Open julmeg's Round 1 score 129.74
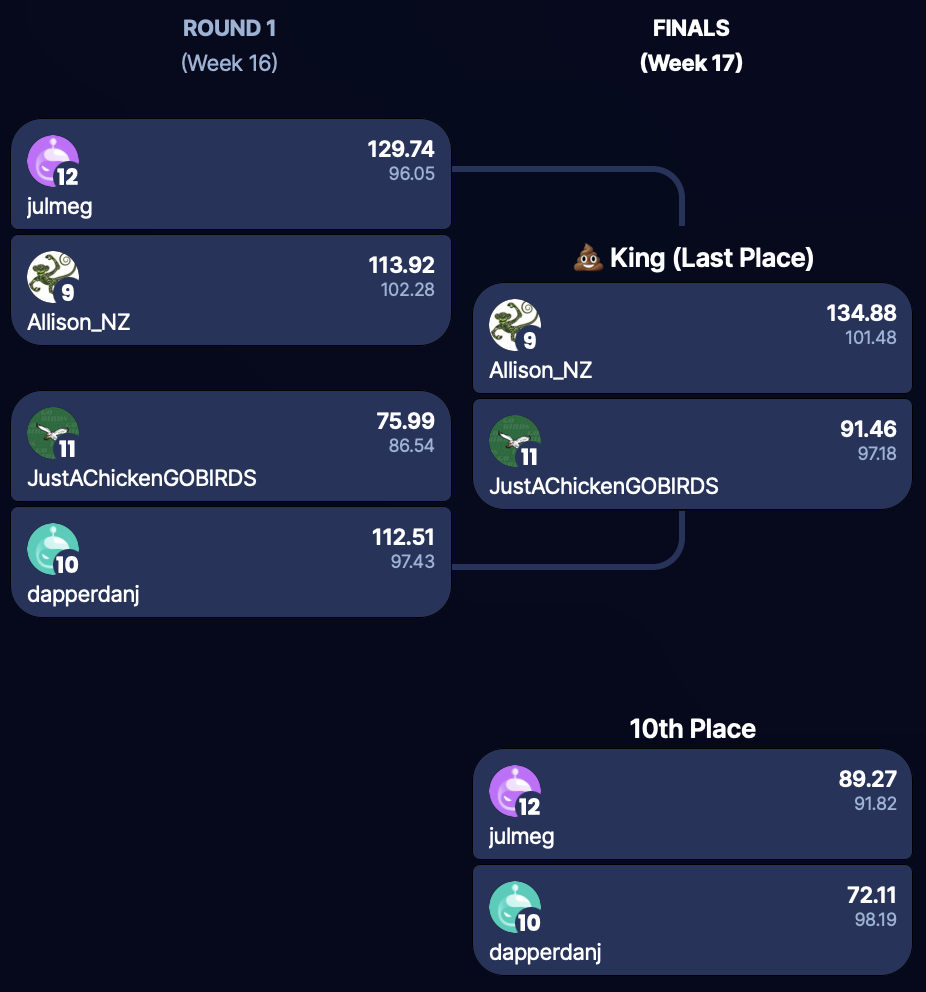Screen dimensions: 926x992 [400, 150]
